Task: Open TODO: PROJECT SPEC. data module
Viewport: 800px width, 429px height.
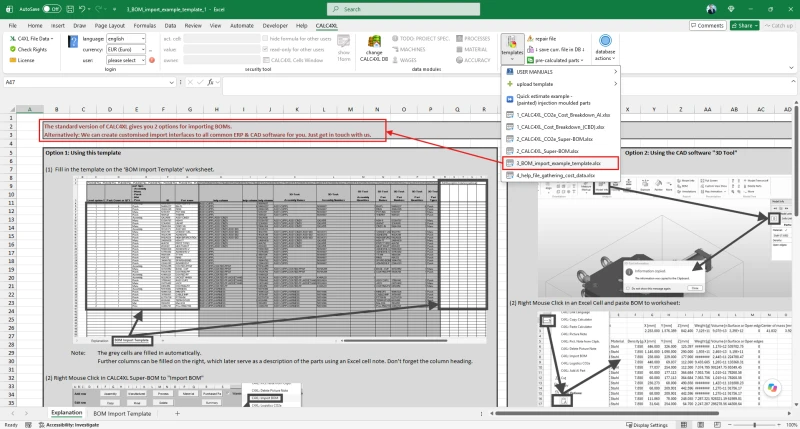Action: 420,39
